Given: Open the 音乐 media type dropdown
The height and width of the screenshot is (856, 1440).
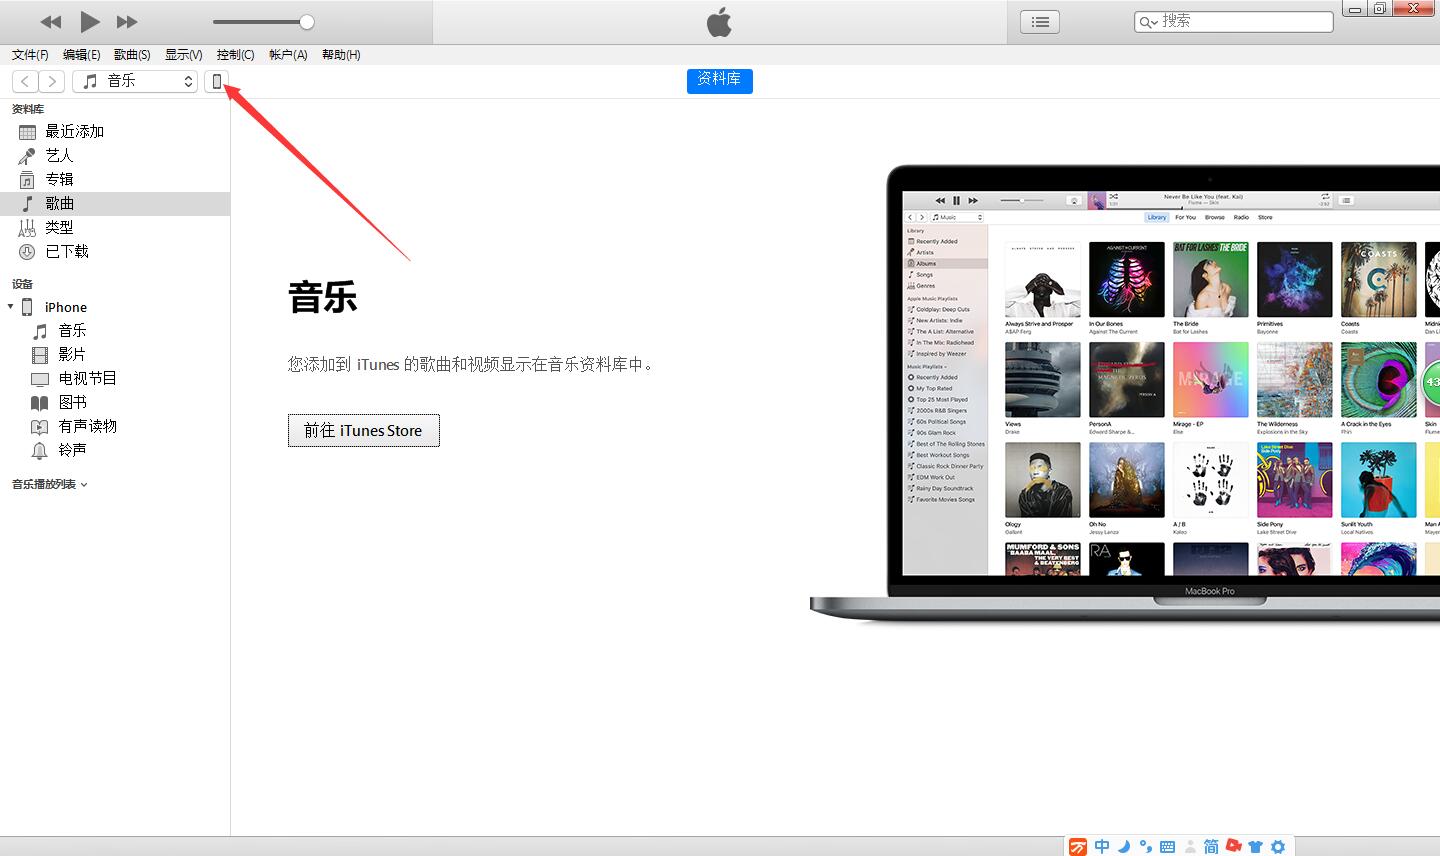Looking at the screenshot, I should [135, 81].
